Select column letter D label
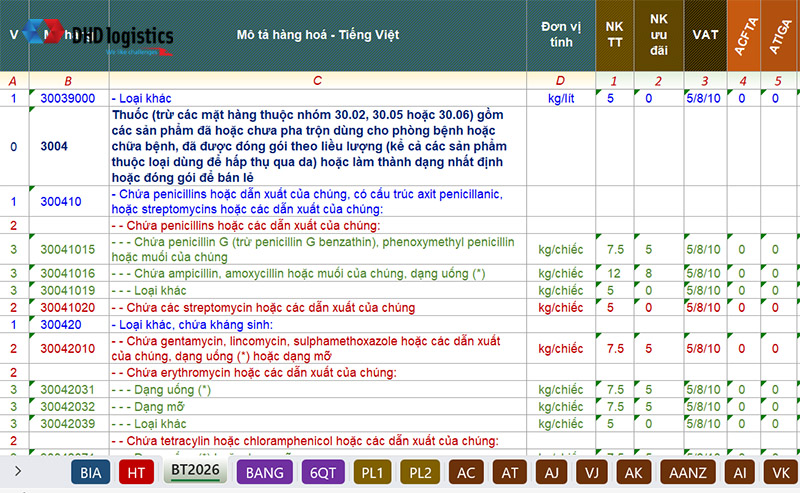The height and width of the screenshot is (493, 800). 560,81
